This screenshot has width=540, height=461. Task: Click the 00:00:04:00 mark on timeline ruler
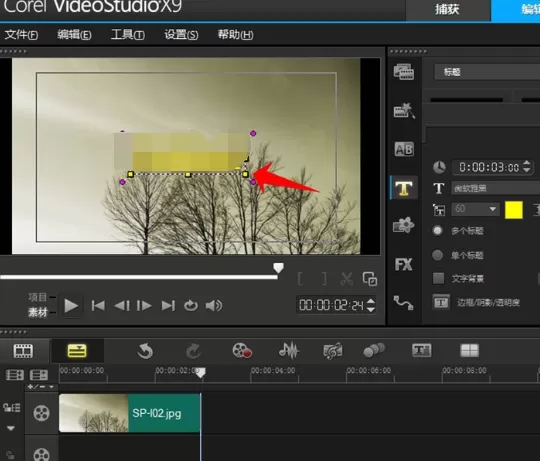coord(273,370)
